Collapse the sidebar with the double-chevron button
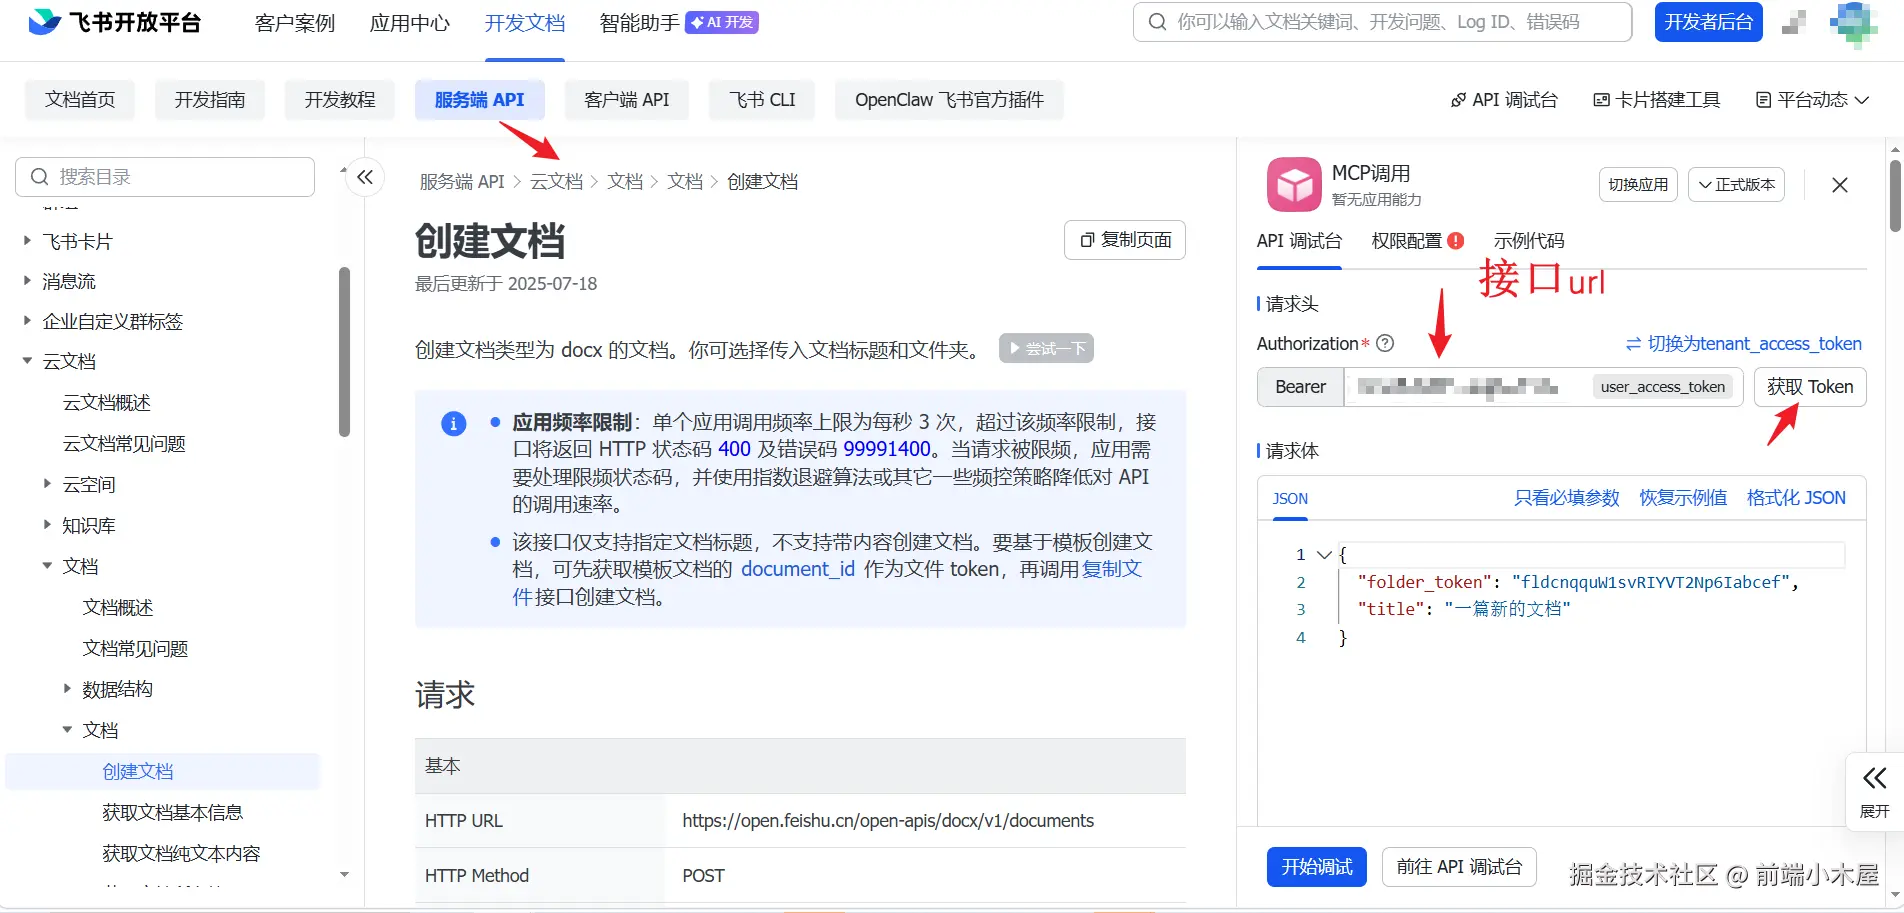The width and height of the screenshot is (1904, 913). click(x=365, y=177)
